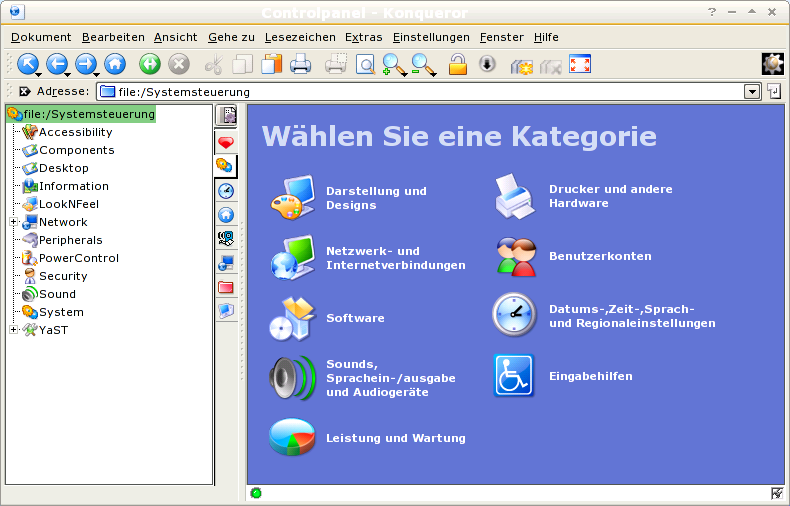Open Find with the magnifier page icon

coord(365,65)
